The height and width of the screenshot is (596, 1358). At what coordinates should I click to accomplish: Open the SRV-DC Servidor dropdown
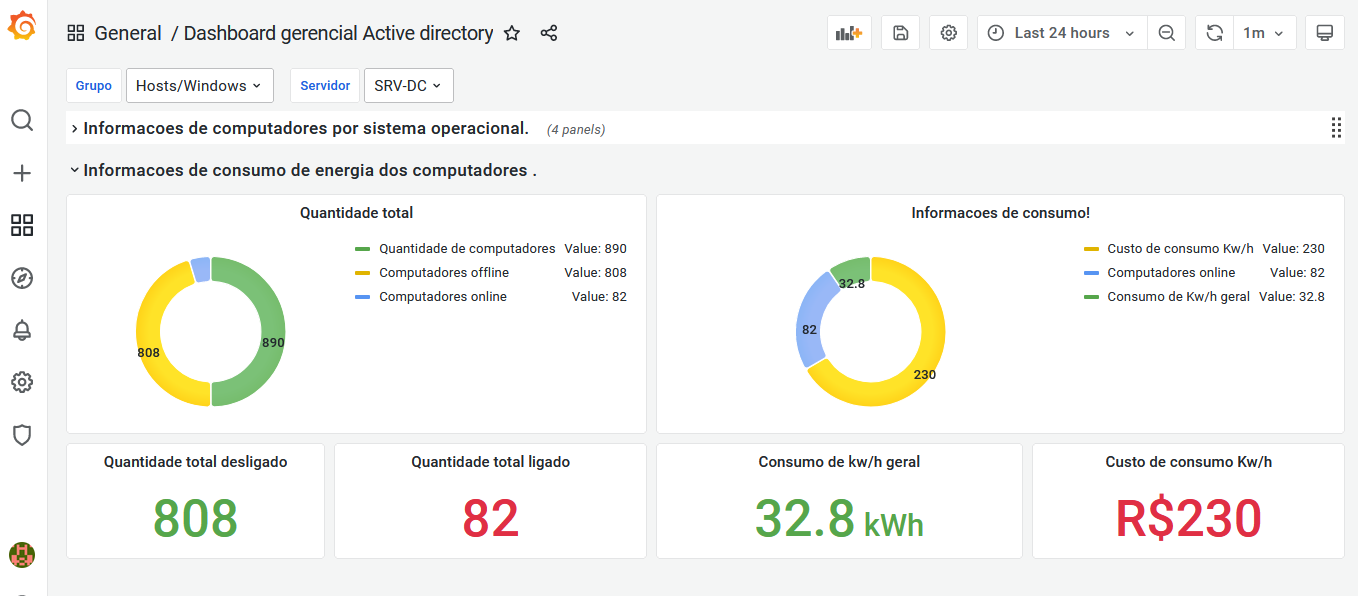click(408, 86)
